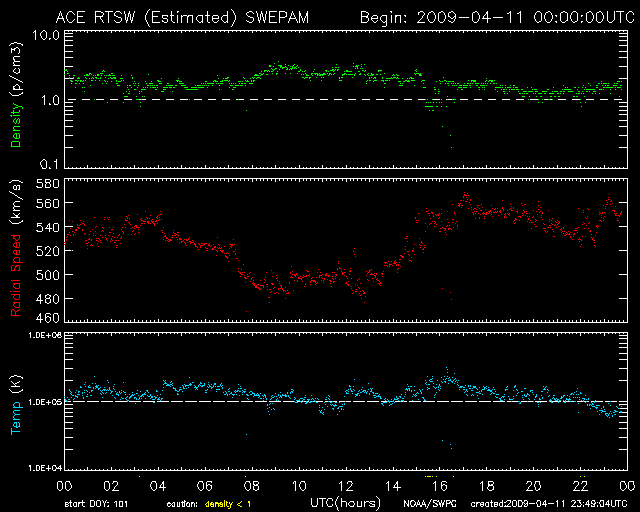Click the '500' speed tick label

[x=48, y=275]
